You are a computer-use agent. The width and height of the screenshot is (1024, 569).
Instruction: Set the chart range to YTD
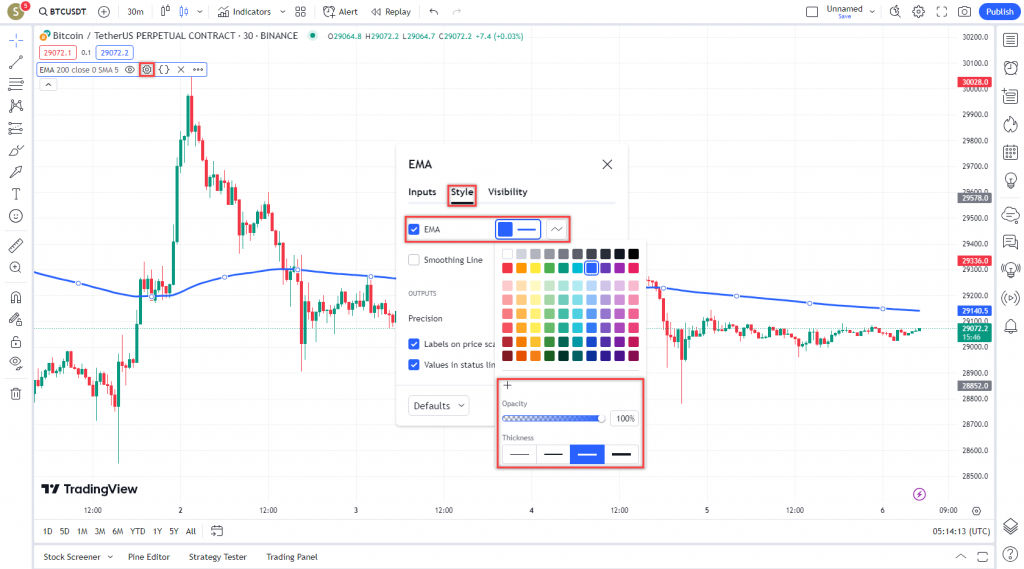(137, 531)
